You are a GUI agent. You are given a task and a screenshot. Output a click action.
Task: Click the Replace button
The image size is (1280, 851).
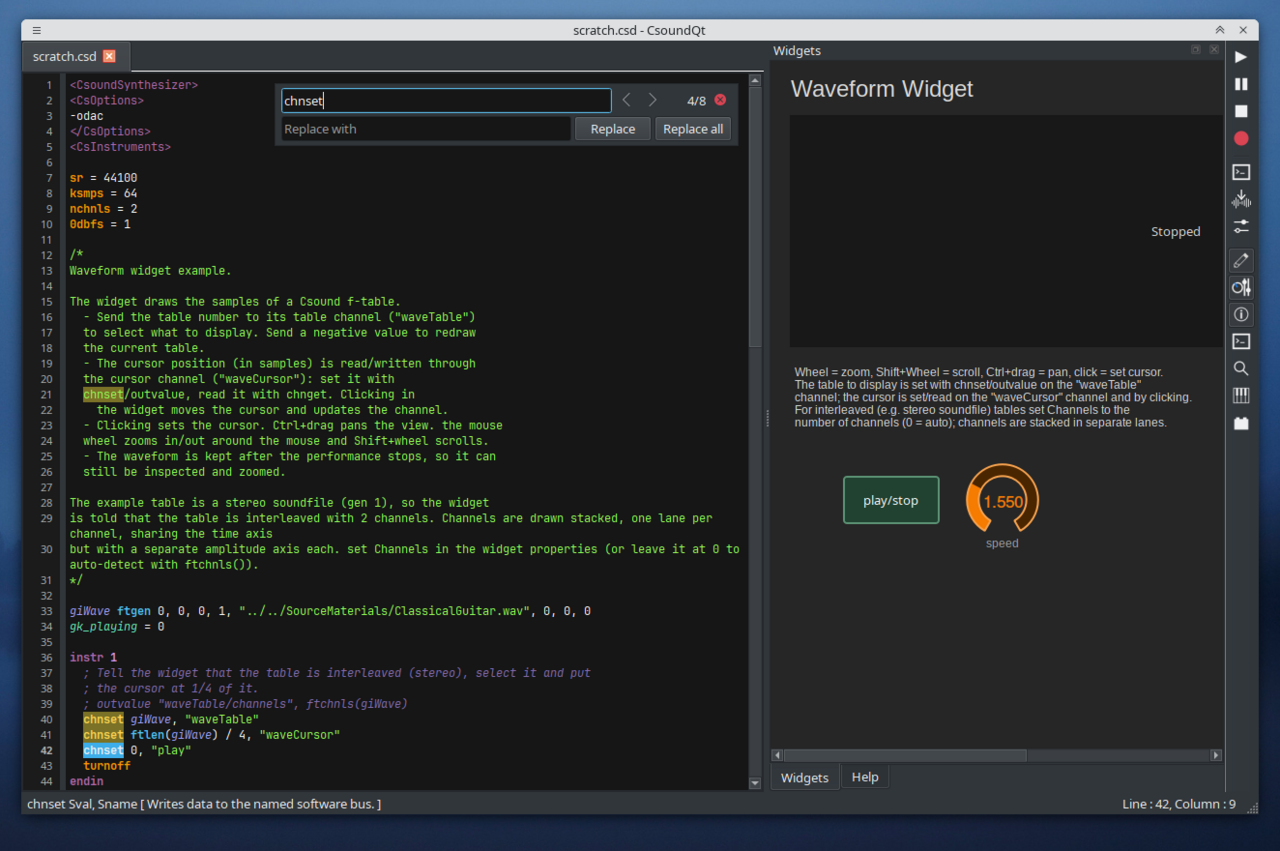613,129
